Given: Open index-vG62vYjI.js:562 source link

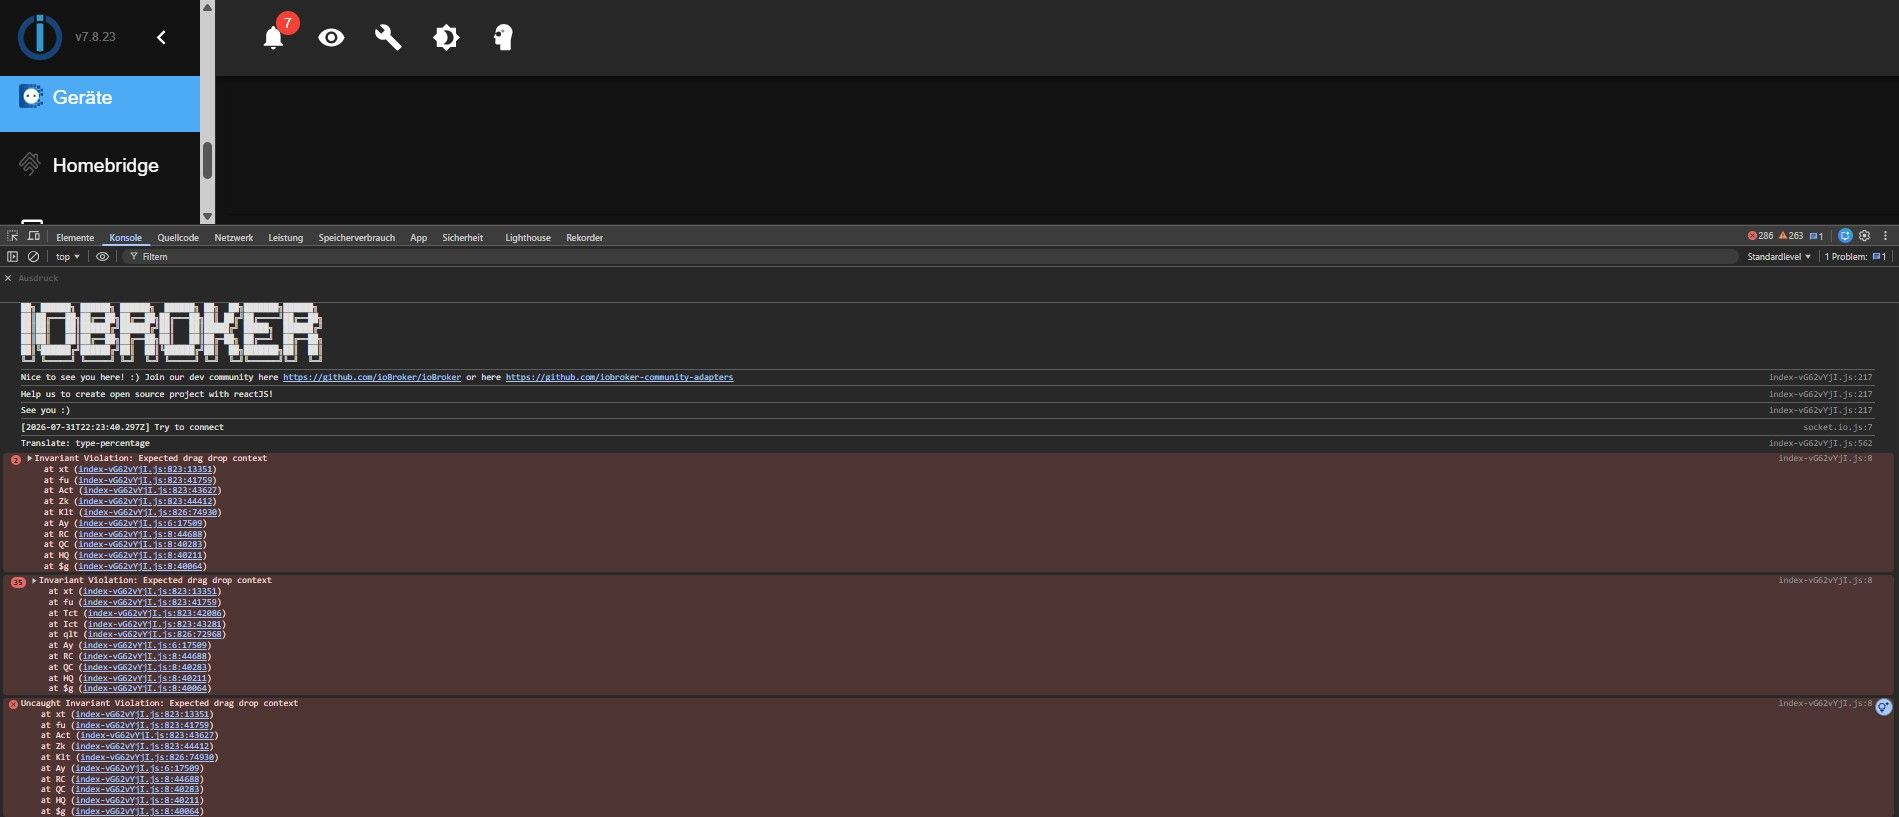Looking at the screenshot, I should (1820, 443).
